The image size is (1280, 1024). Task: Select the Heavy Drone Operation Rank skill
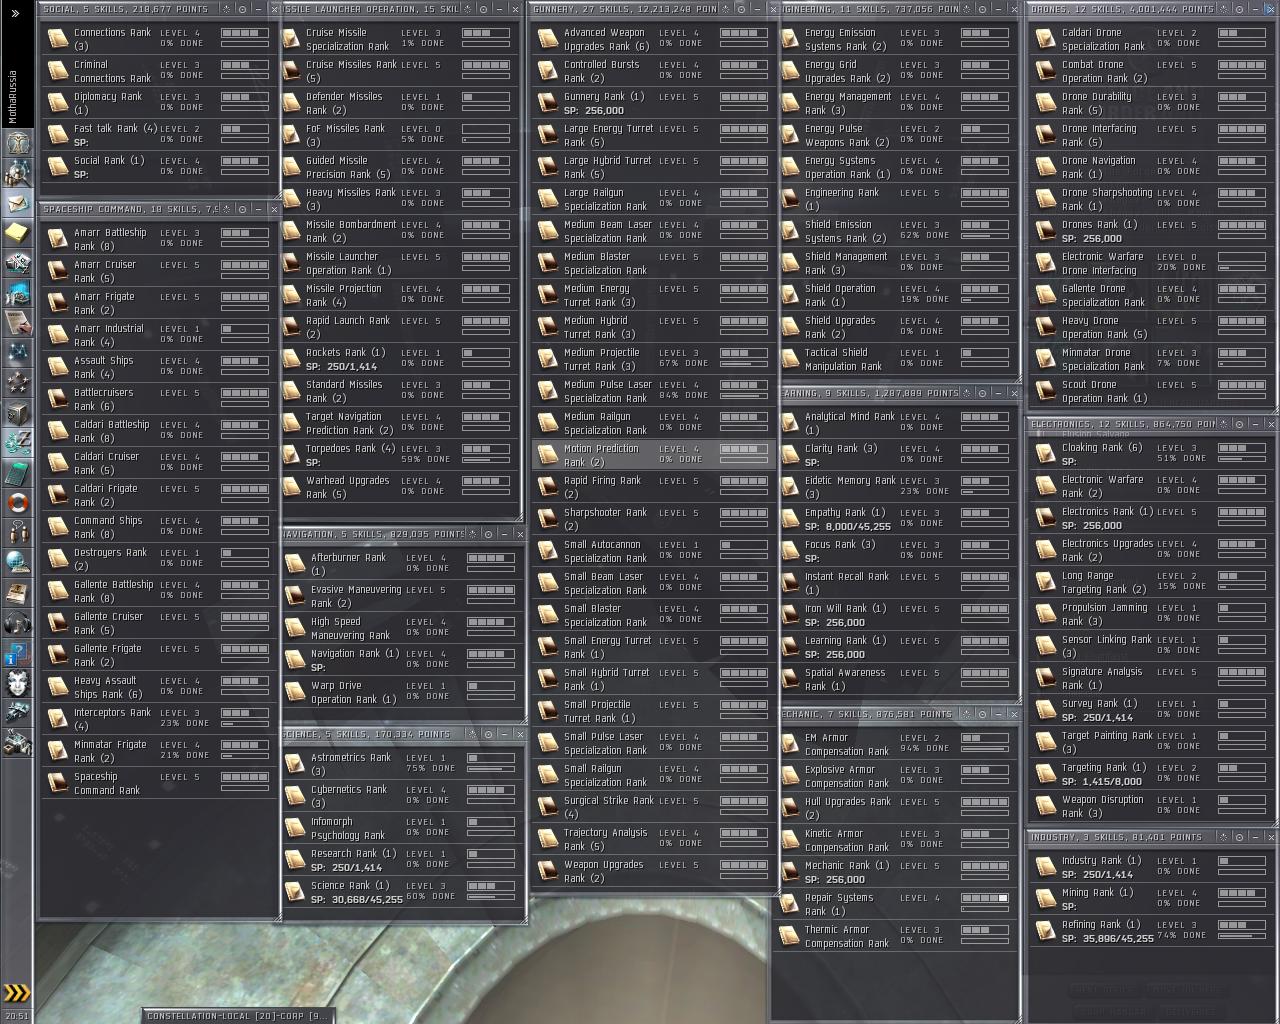click(x=1152, y=327)
